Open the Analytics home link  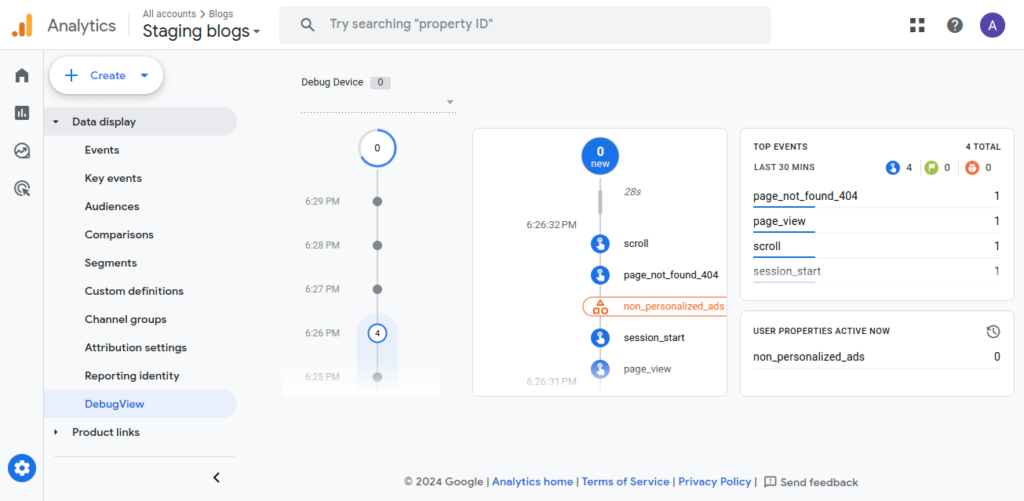pos(532,482)
